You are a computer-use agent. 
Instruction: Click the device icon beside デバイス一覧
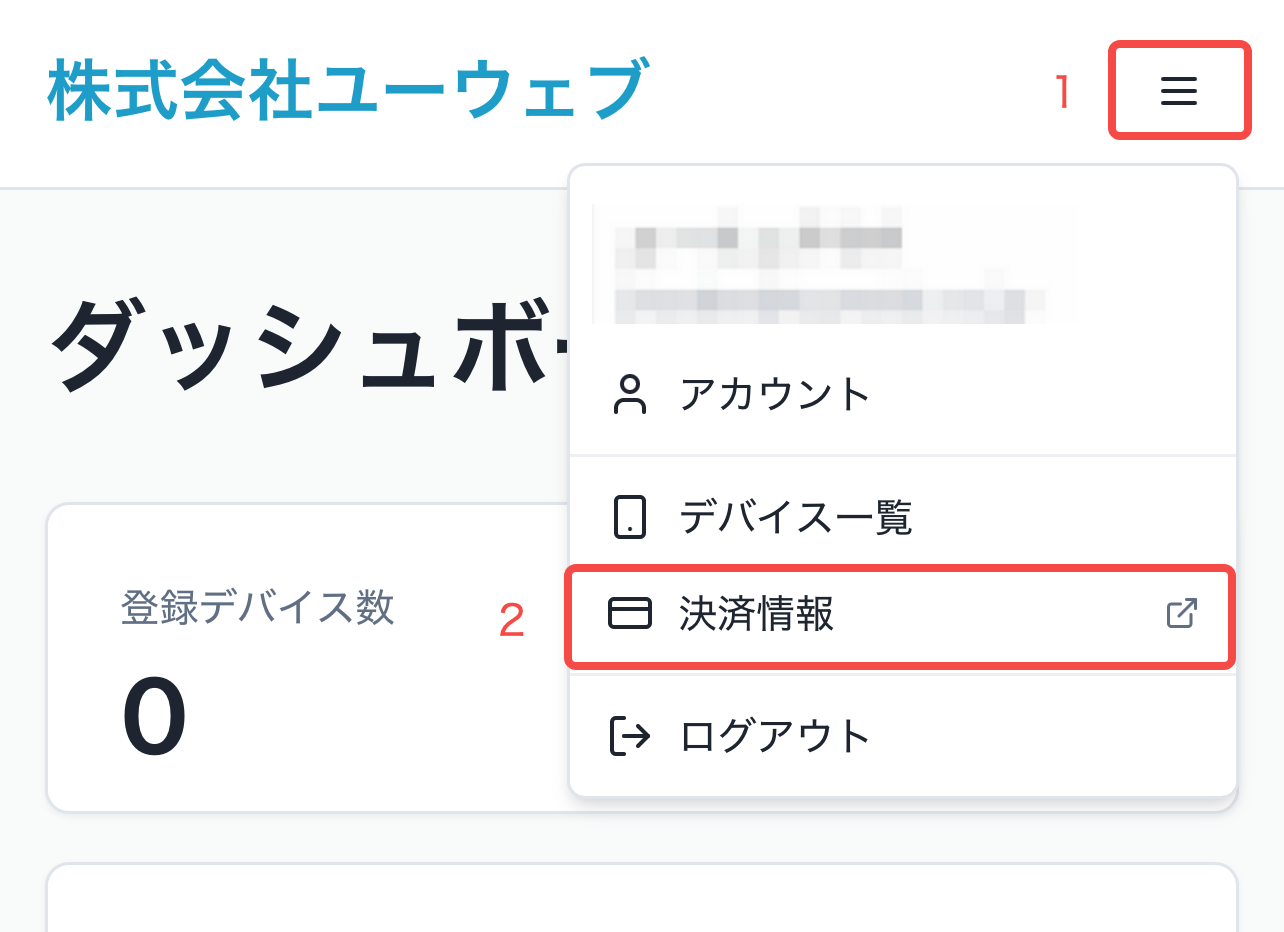click(630, 517)
